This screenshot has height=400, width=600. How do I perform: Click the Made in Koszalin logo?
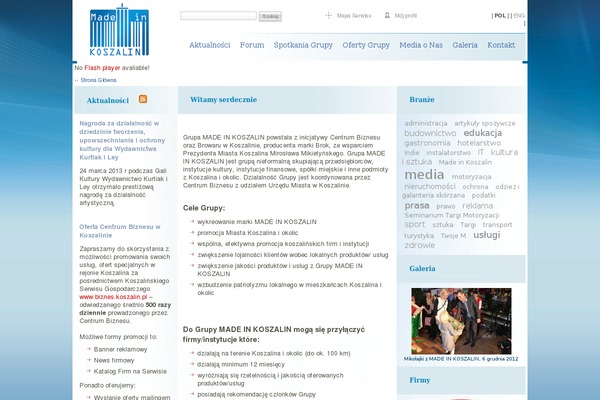click(x=119, y=30)
